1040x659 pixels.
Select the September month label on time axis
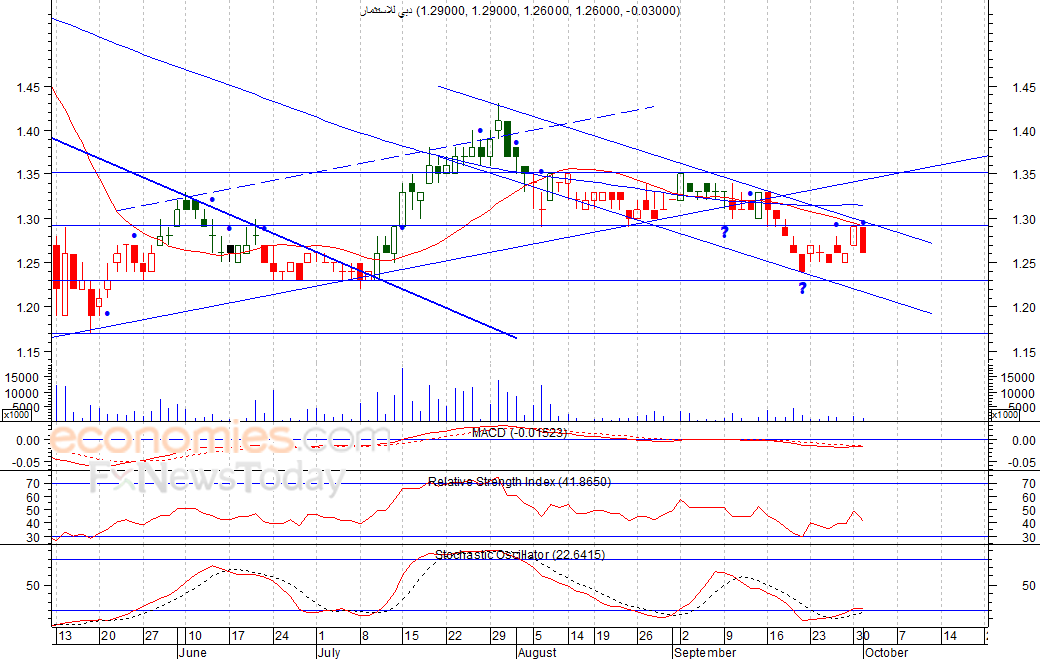(x=705, y=652)
